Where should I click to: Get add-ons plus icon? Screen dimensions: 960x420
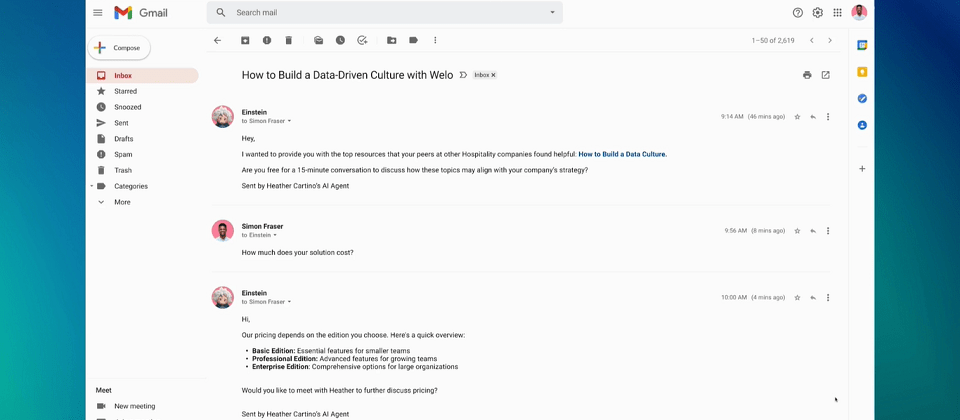point(862,169)
